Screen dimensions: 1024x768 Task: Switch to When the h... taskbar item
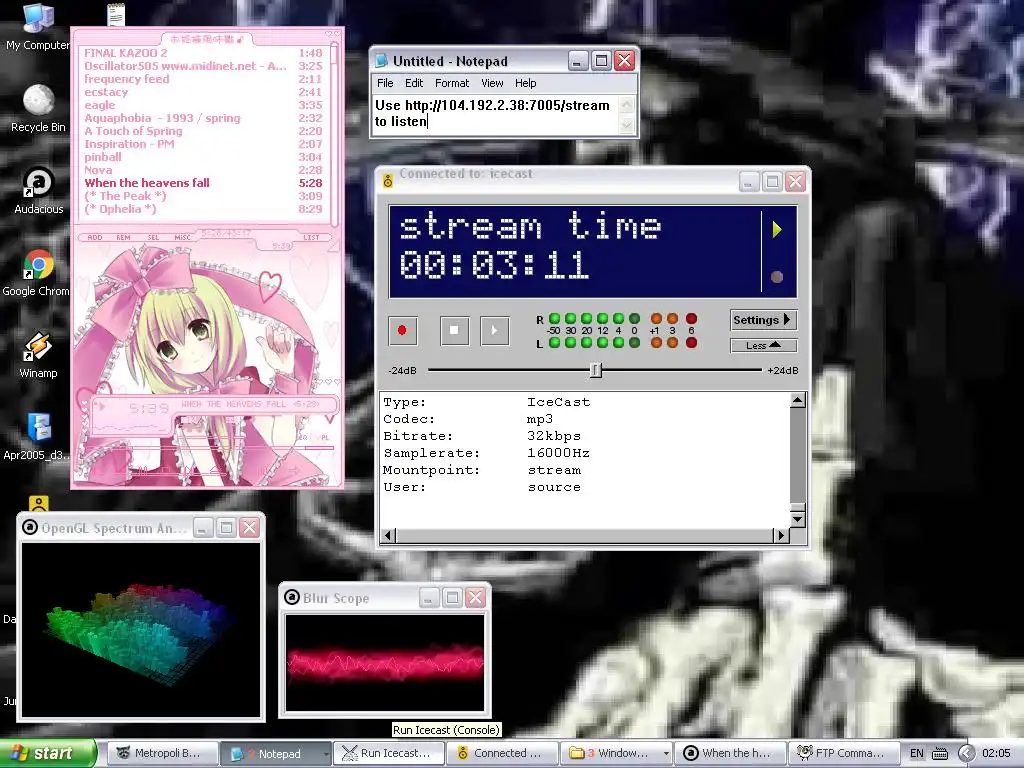click(729, 753)
